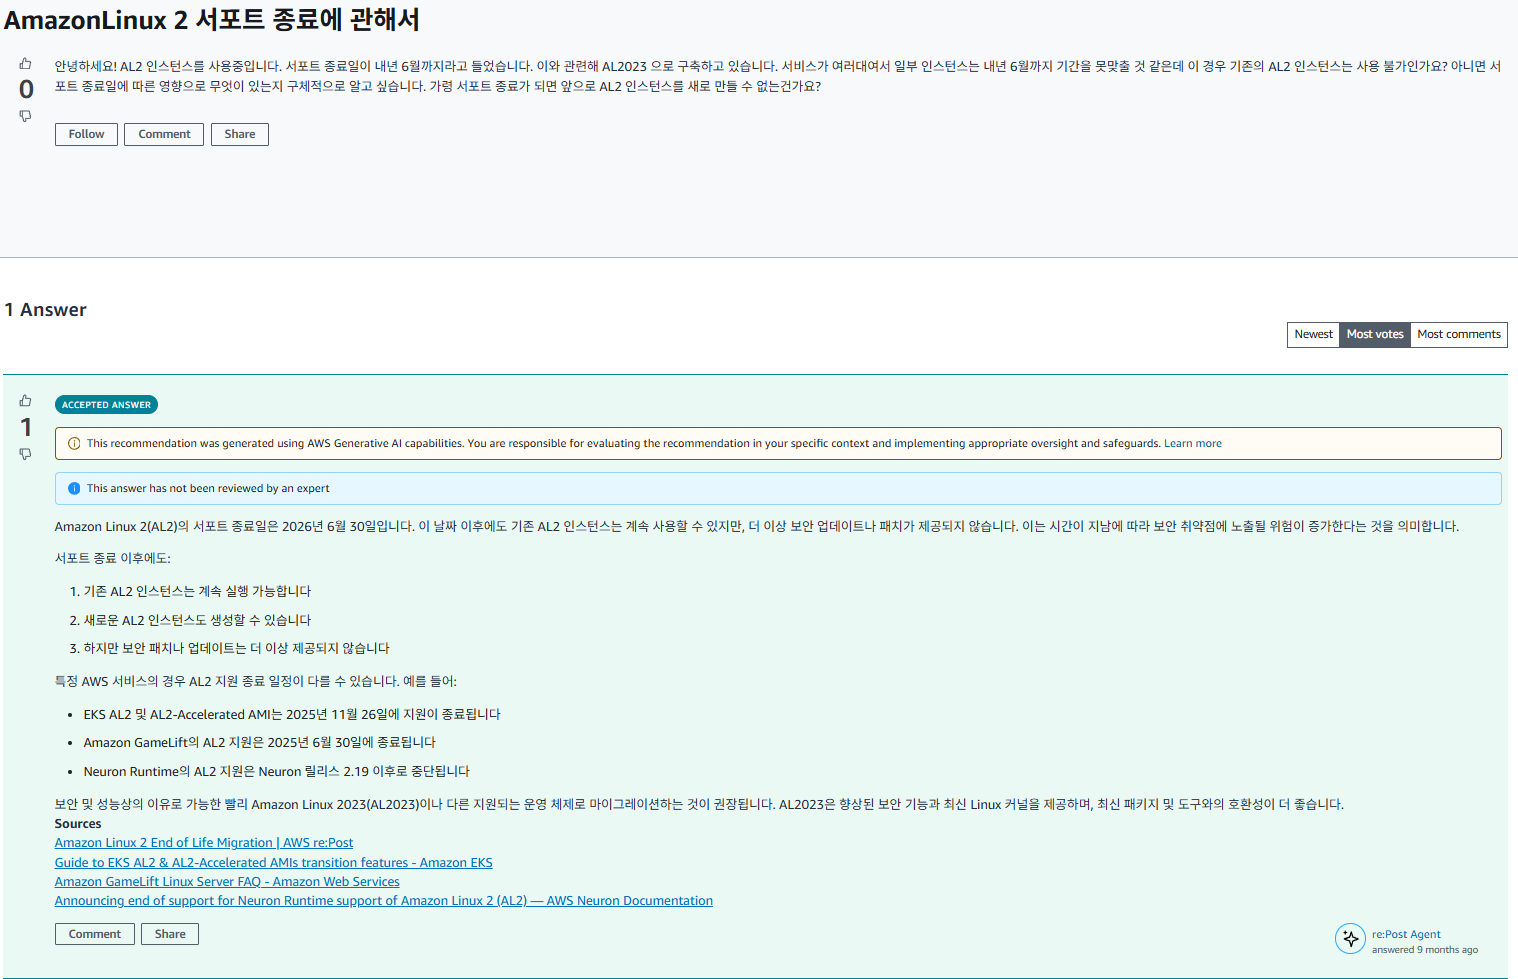Click the re:Post Agent avatar icon
The image size is (1518, 979).
[x=1350, y=938]
